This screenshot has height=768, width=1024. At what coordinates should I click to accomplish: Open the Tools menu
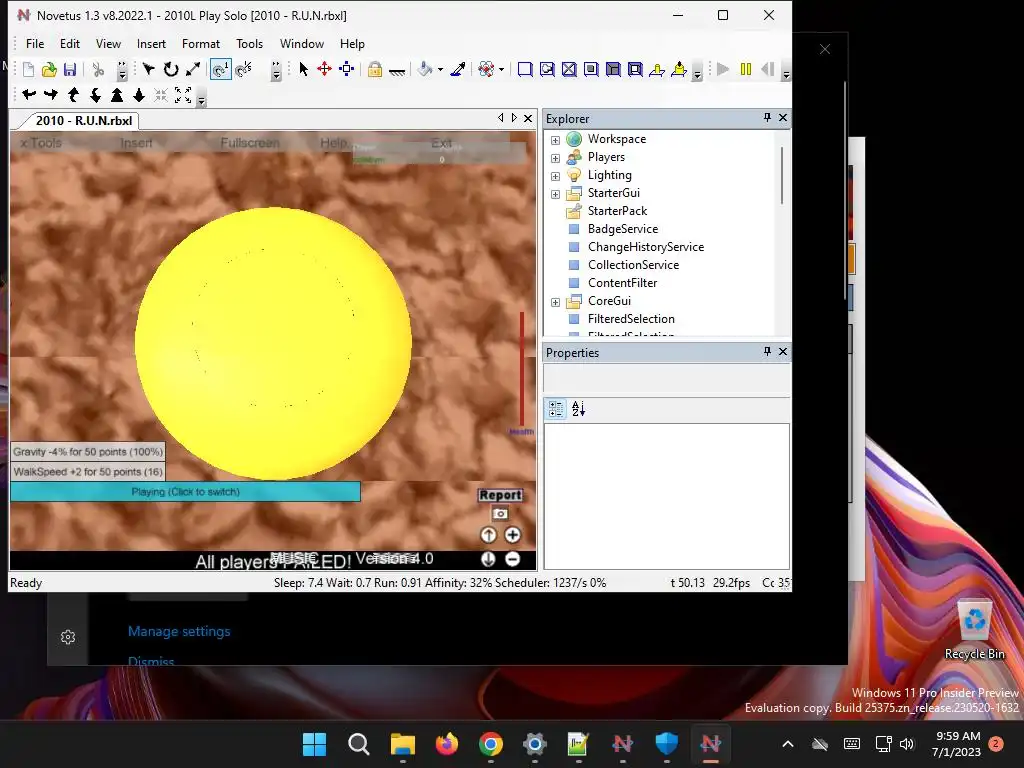[249, 44]
